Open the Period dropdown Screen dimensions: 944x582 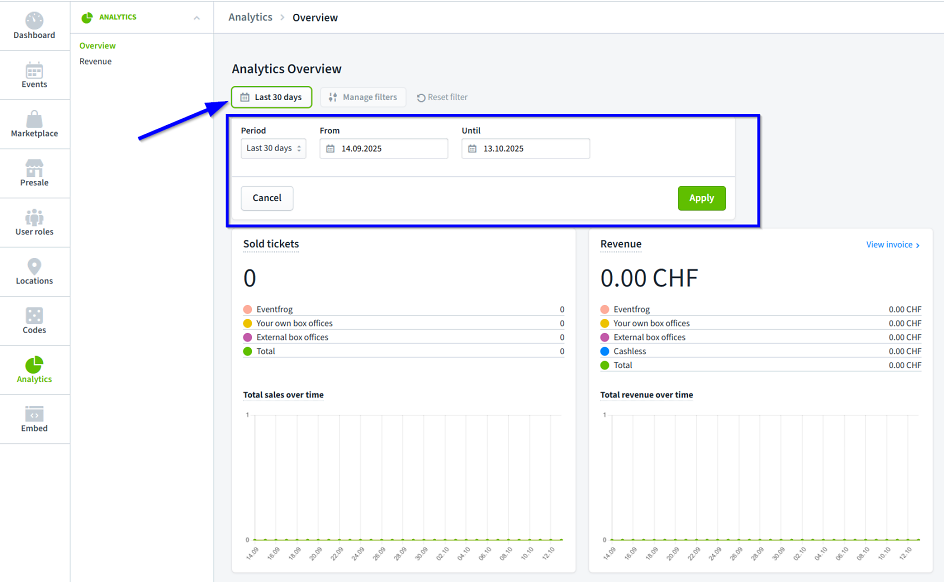coord(274,148)
